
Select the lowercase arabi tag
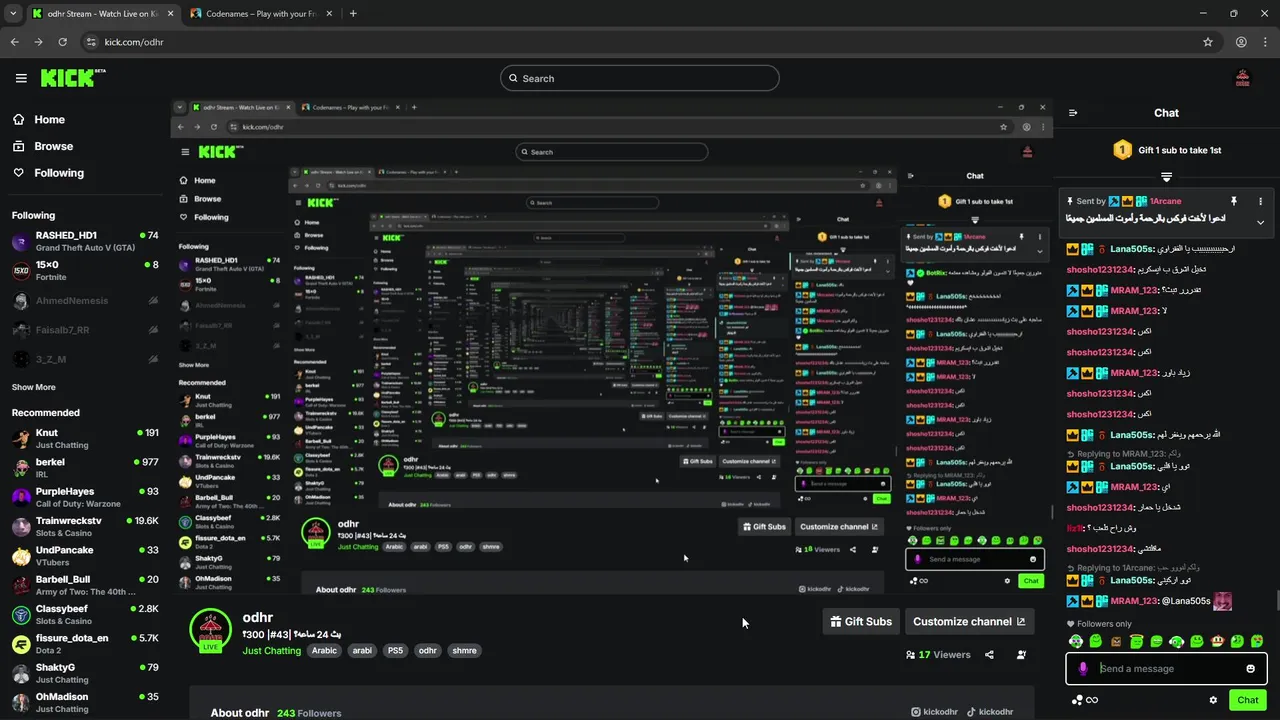pyautogui.click(x=362, y=651)
